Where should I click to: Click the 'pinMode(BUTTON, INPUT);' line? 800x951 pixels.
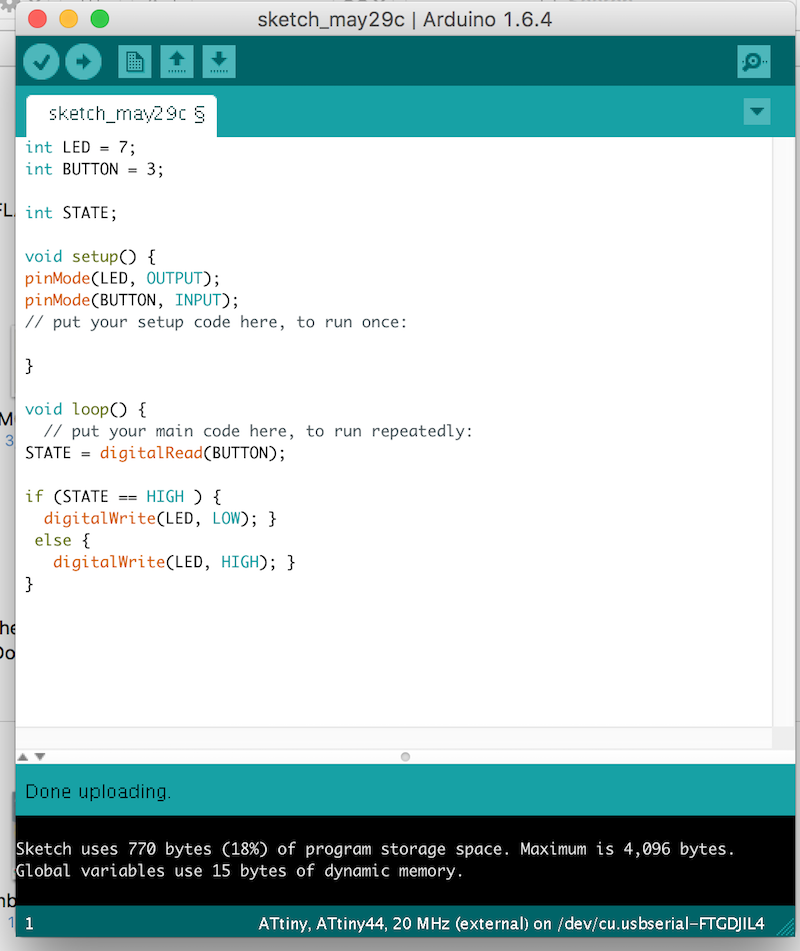click(x=132, y=300)
